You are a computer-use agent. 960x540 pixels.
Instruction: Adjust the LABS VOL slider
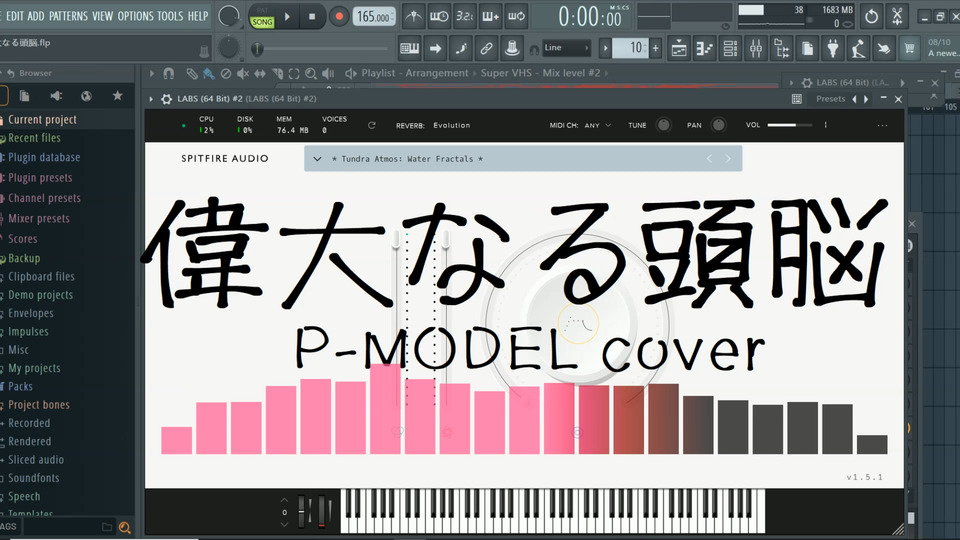point(790,125)
